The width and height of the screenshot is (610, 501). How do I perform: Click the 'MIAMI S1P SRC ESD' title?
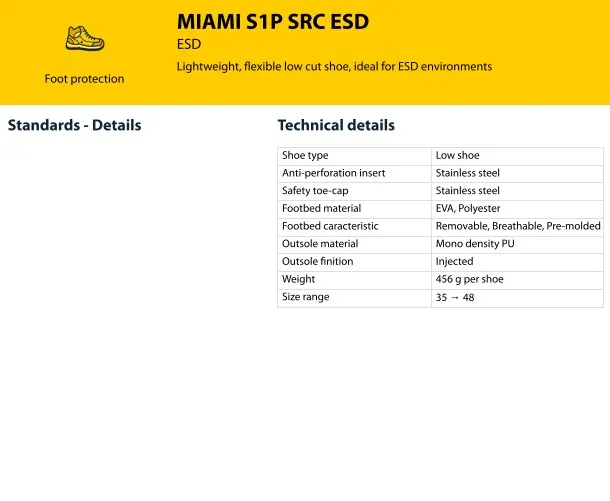click(x=273, y=21)
